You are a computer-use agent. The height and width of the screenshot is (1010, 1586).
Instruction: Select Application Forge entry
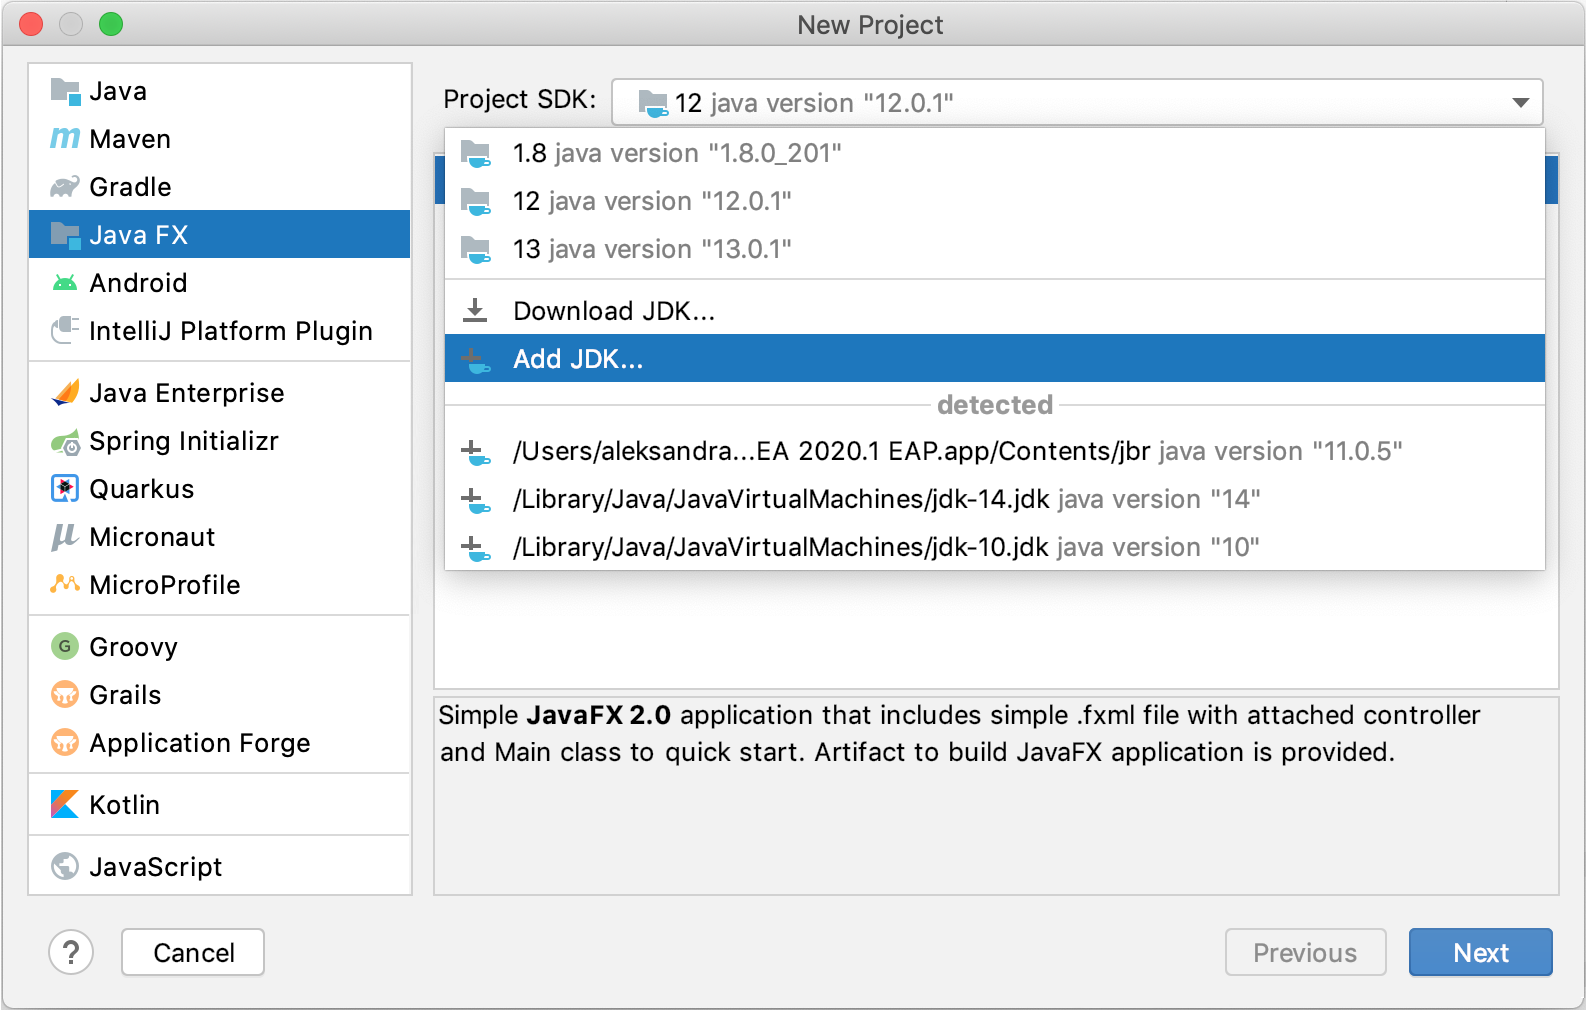220,743
